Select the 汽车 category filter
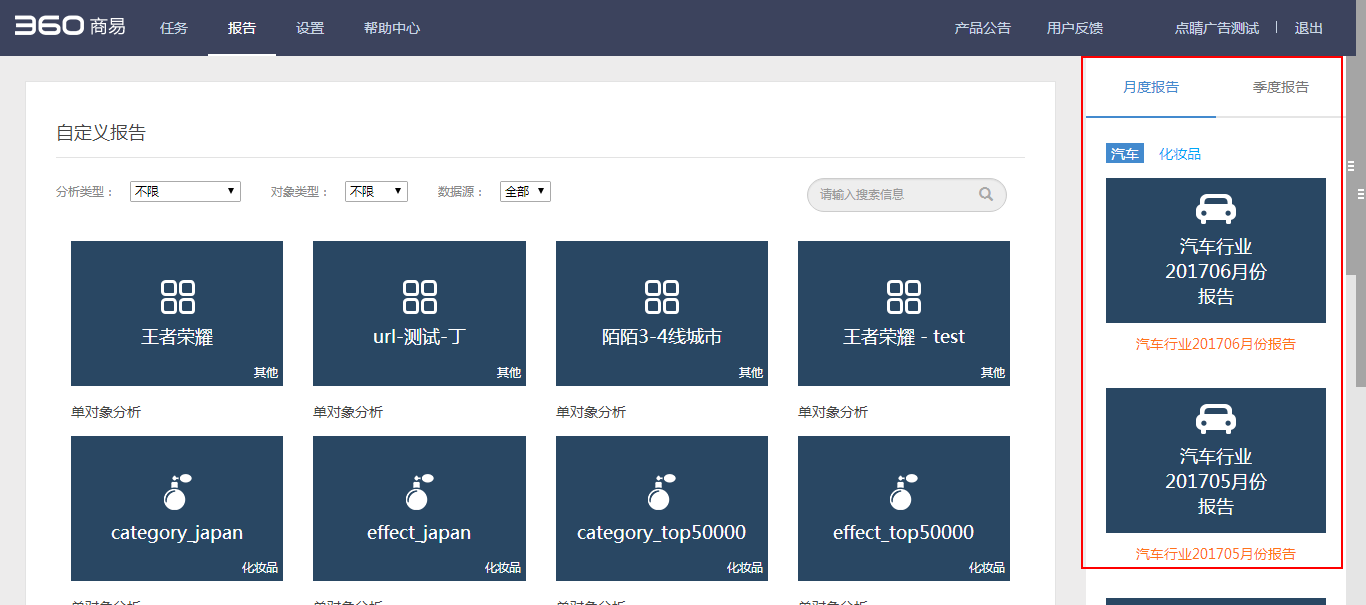This screenshot has width=1366, height=605. point(1125,154)
